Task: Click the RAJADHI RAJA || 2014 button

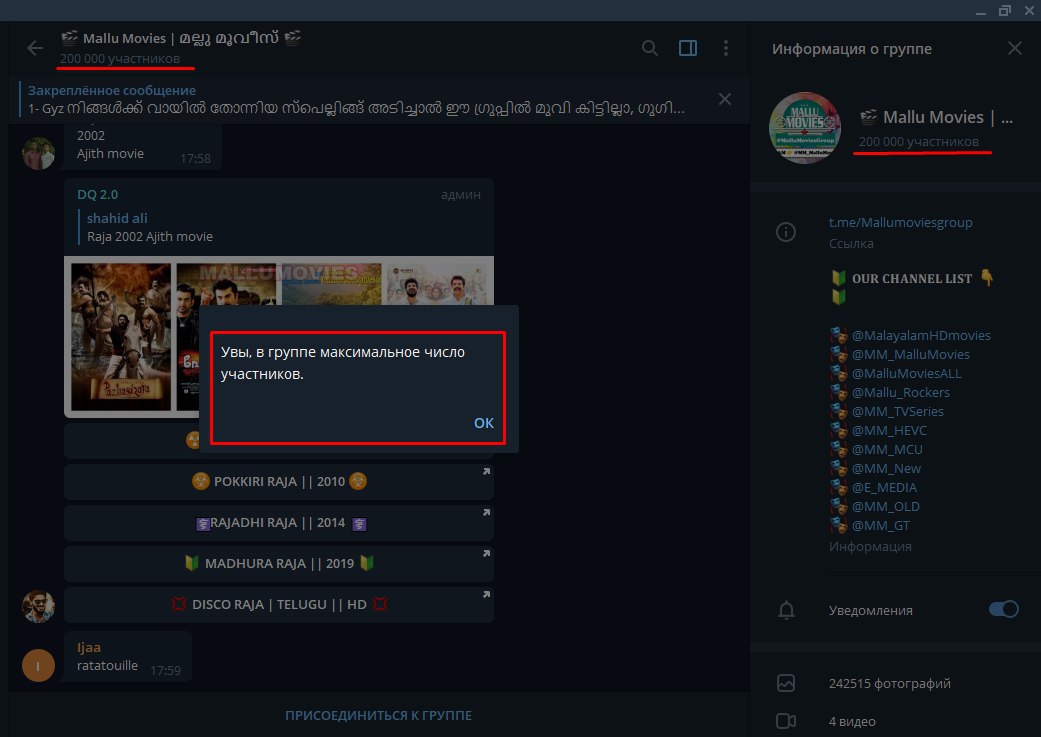Action: click(x=279, y=523)
